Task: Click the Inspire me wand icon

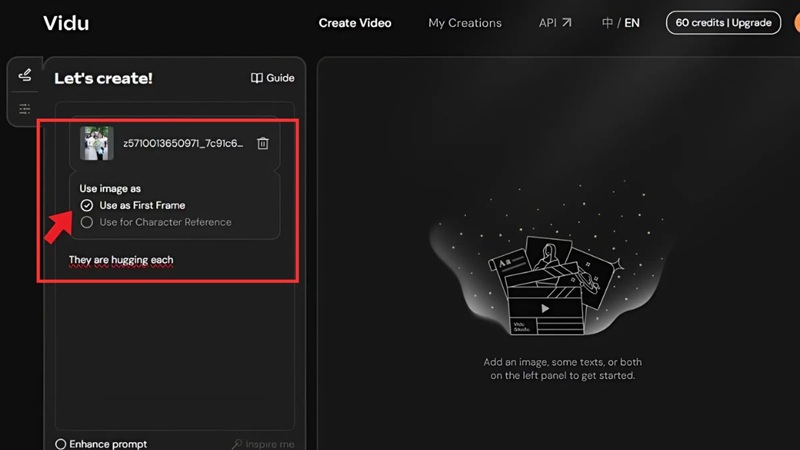Action: click(x=237, y=444)
